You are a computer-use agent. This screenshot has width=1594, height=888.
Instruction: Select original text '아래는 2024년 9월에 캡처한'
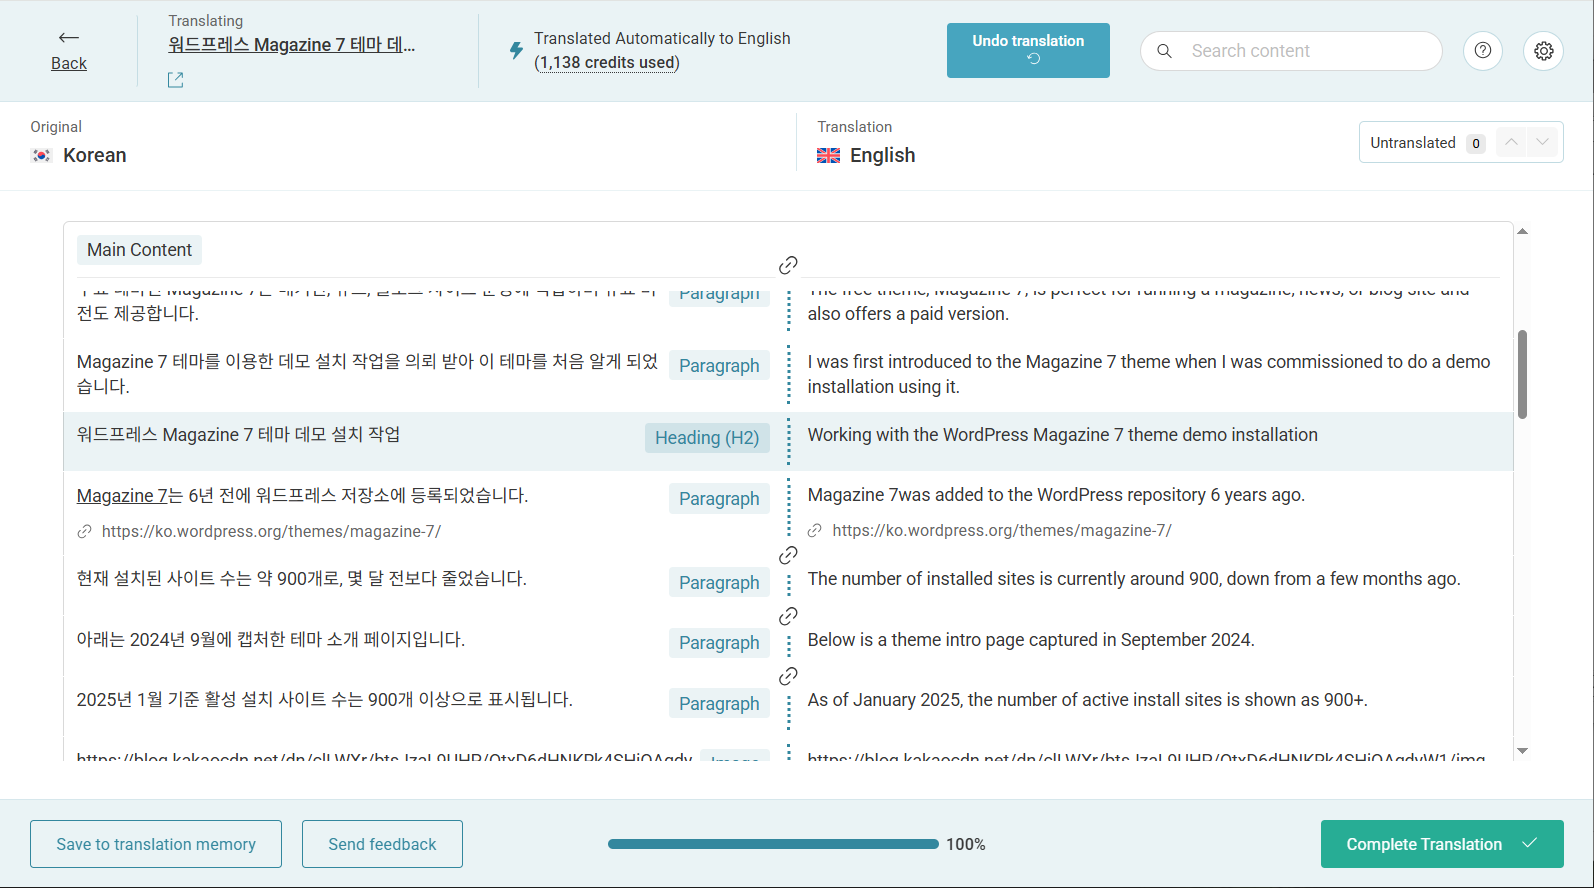coord(270,640)
